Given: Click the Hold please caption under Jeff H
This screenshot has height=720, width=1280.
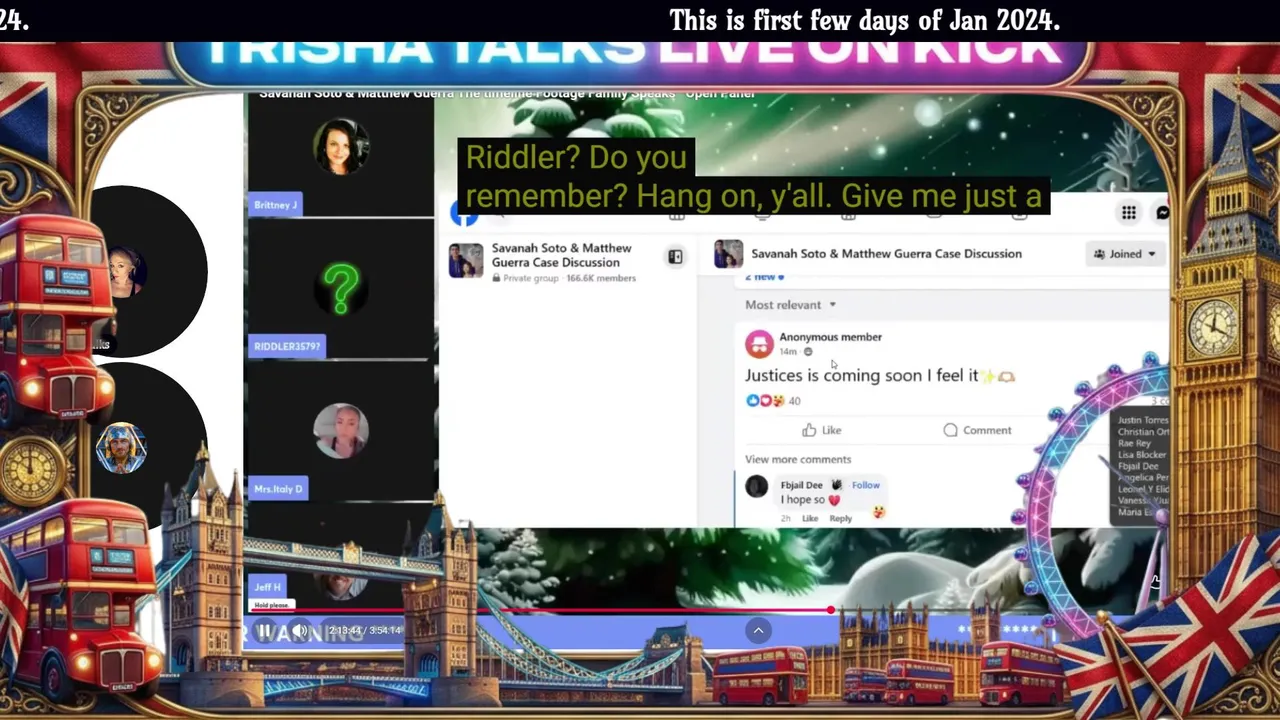Looking at the screenshot, I should tap(271, 605).
